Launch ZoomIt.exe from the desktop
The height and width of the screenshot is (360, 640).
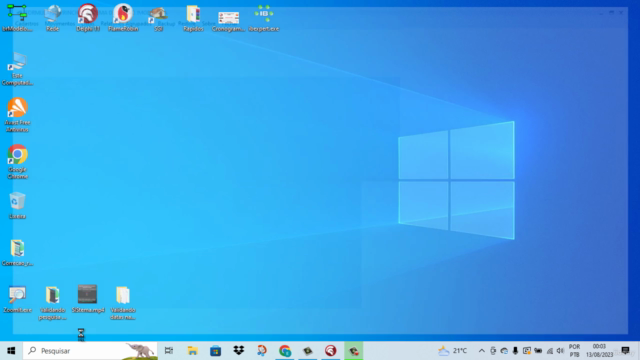tap(17, 300)
